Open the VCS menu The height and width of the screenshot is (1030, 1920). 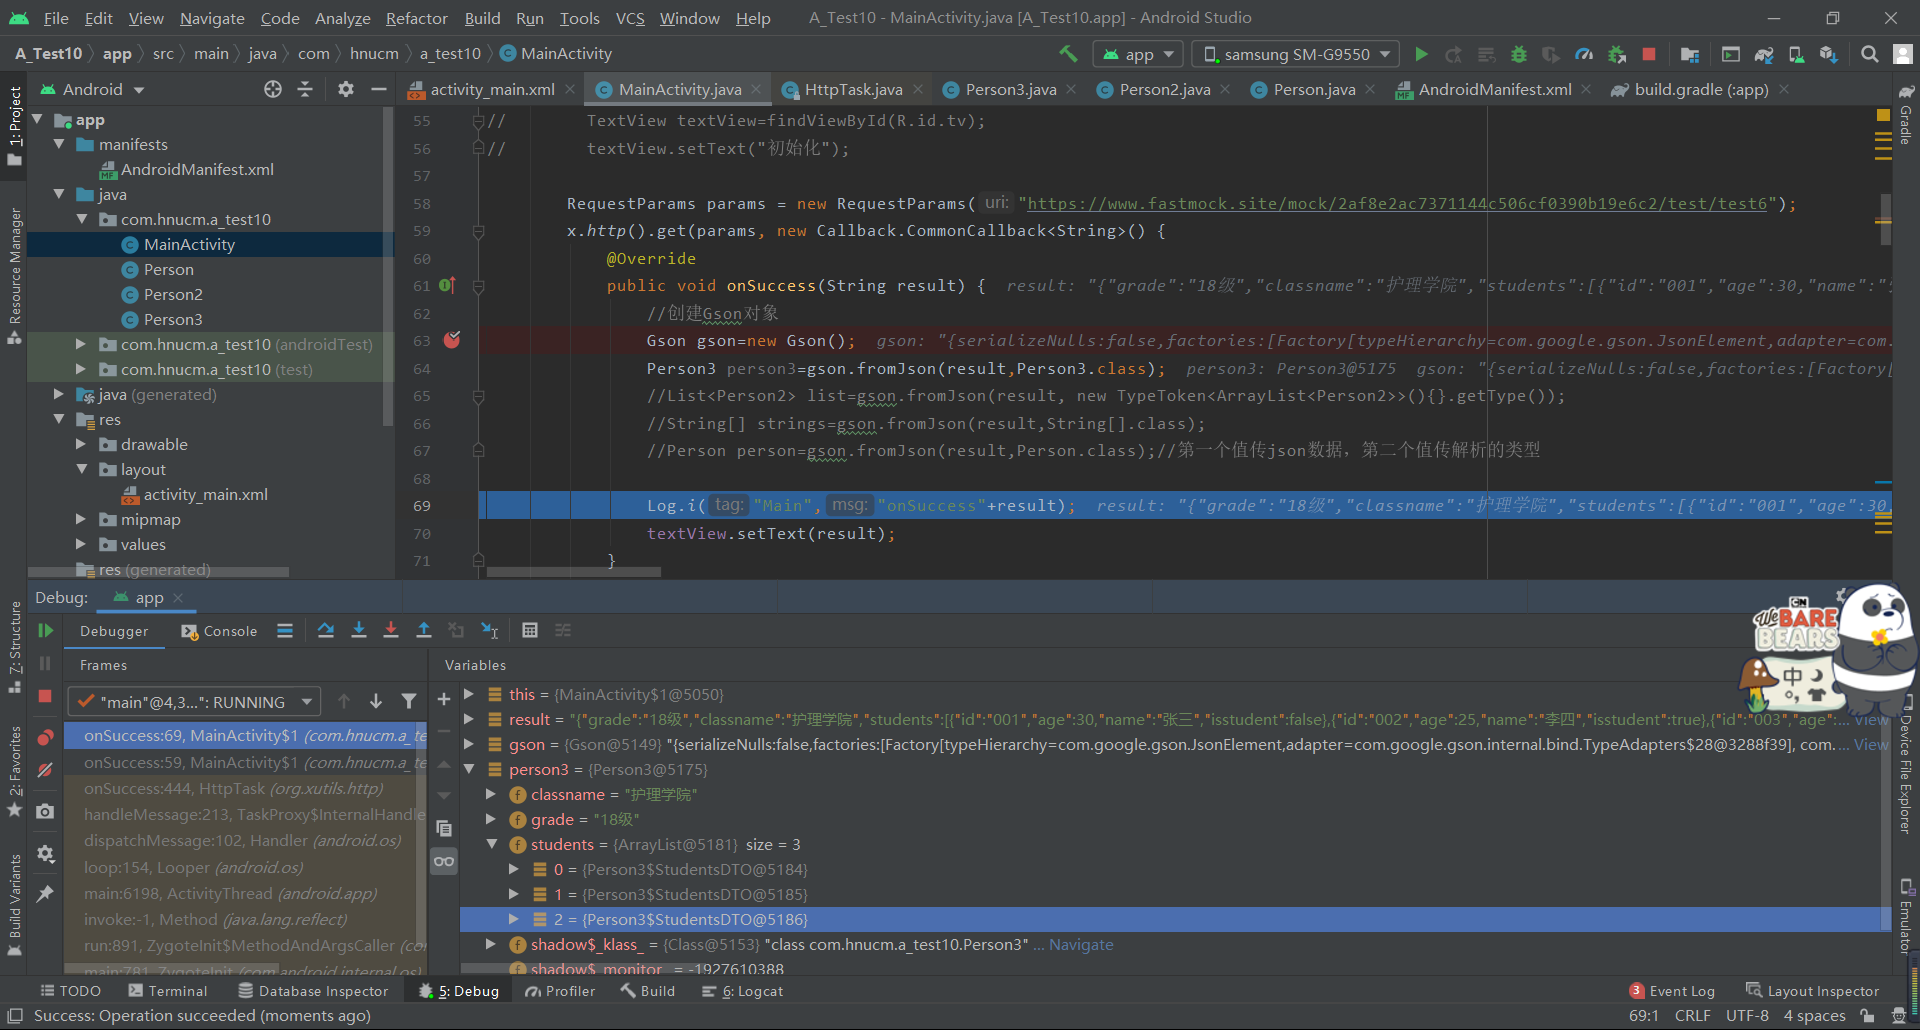[630, 18]
